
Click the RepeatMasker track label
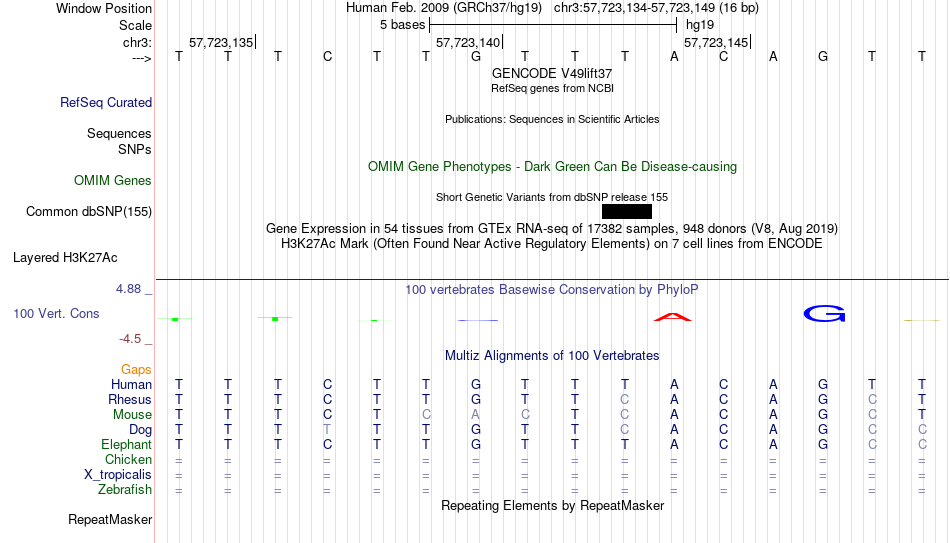(110, 519)
